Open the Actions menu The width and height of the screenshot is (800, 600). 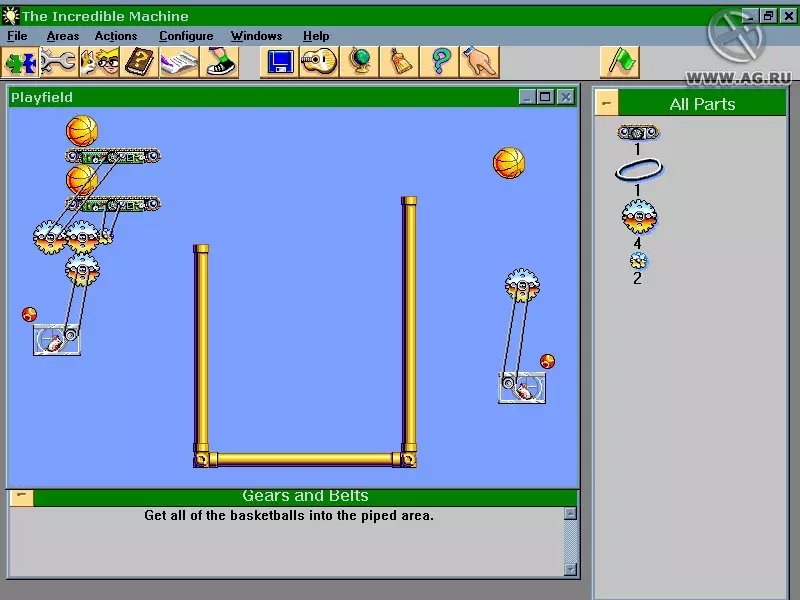[x=116, y=36]
